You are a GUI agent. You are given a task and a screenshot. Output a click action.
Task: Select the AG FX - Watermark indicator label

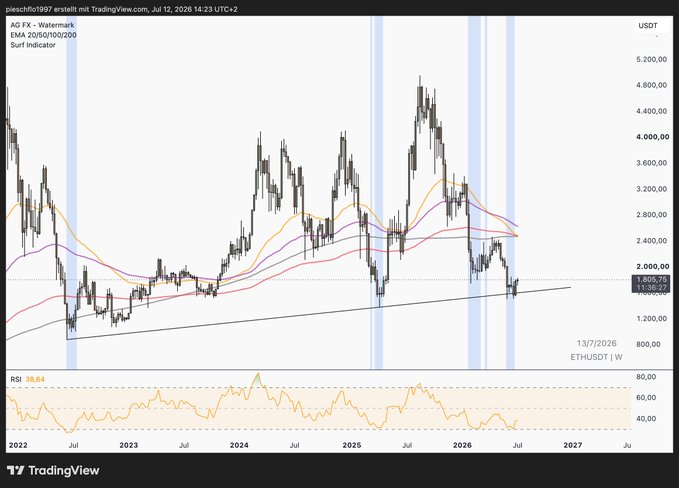(x=42, y=25)
